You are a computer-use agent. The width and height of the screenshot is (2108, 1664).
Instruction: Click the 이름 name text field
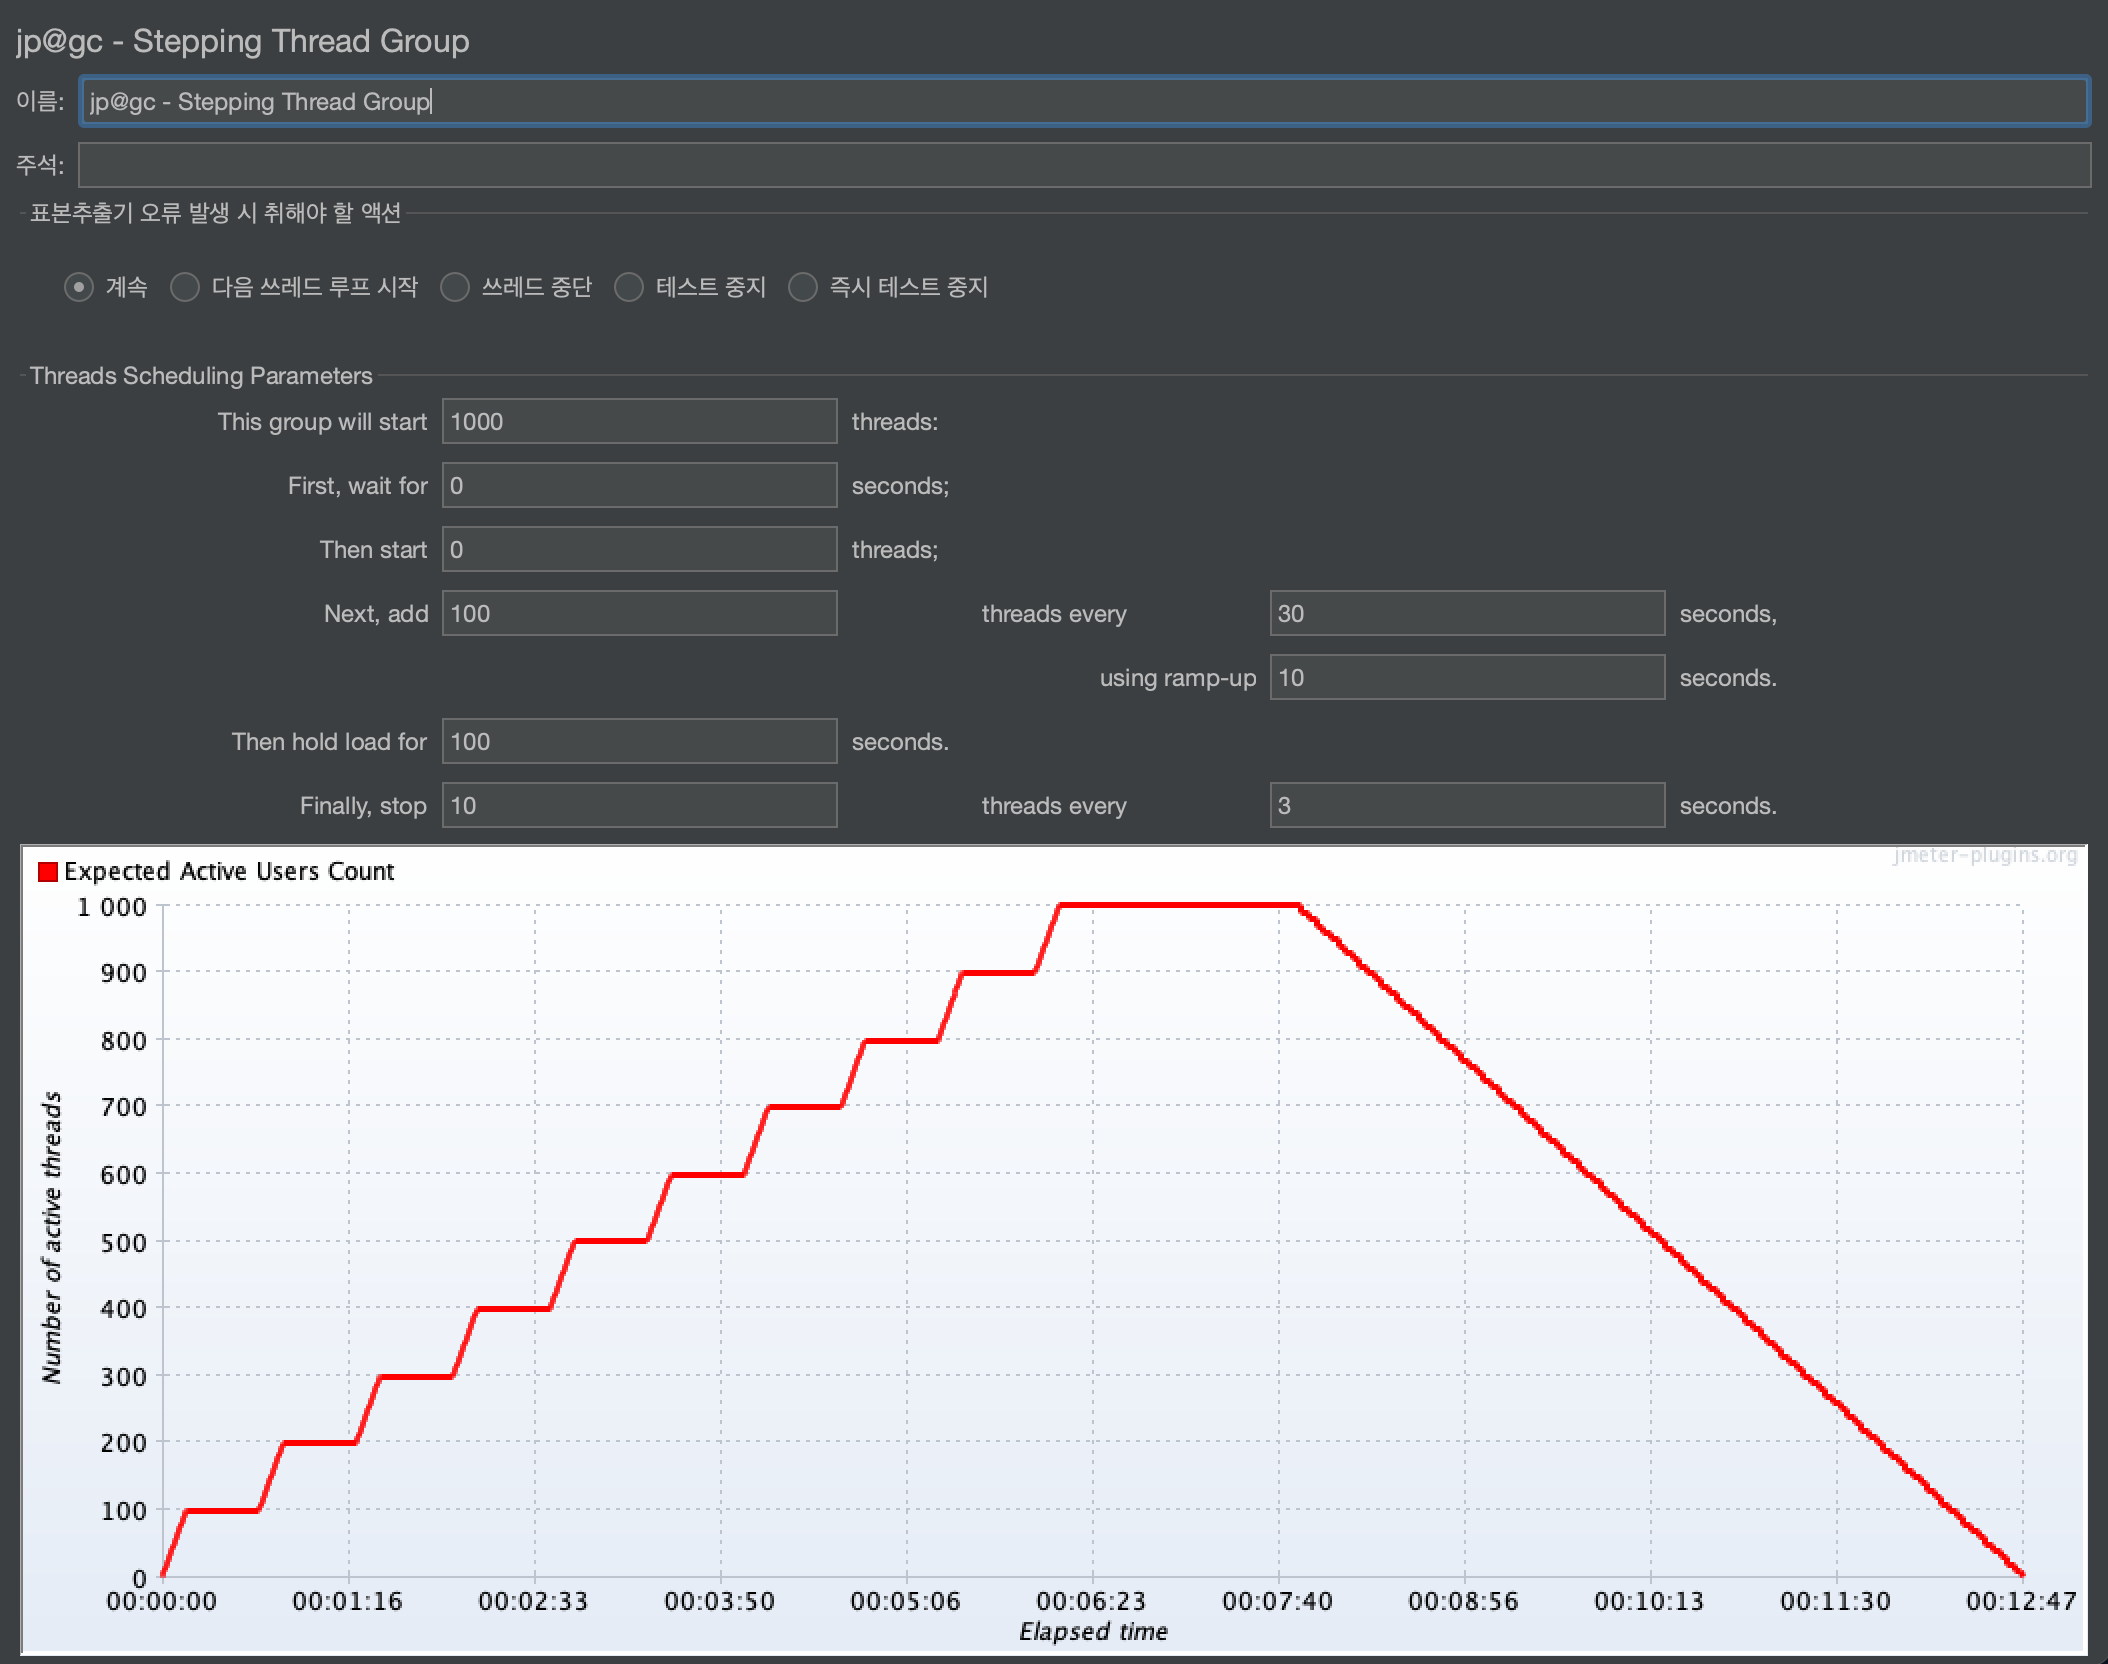point(1084,102)
